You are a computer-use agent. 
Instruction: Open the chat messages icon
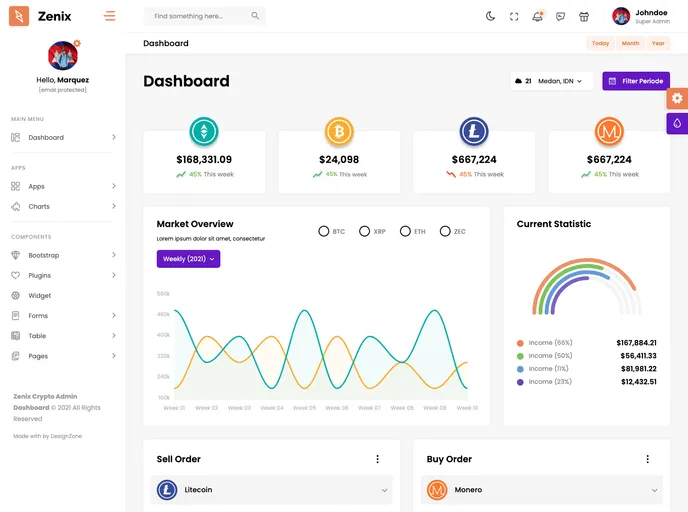click(x=560, y=17)
